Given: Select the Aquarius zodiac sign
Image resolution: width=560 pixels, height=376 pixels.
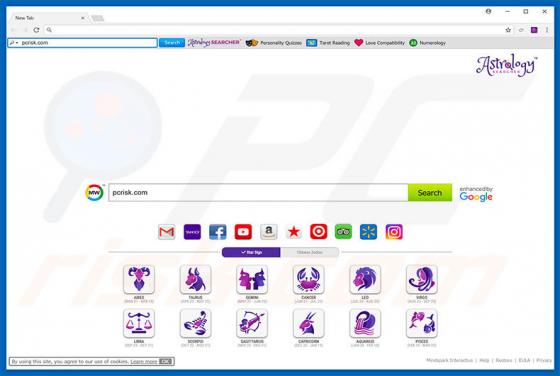Looking at the screenshot, I should [365, 324].
